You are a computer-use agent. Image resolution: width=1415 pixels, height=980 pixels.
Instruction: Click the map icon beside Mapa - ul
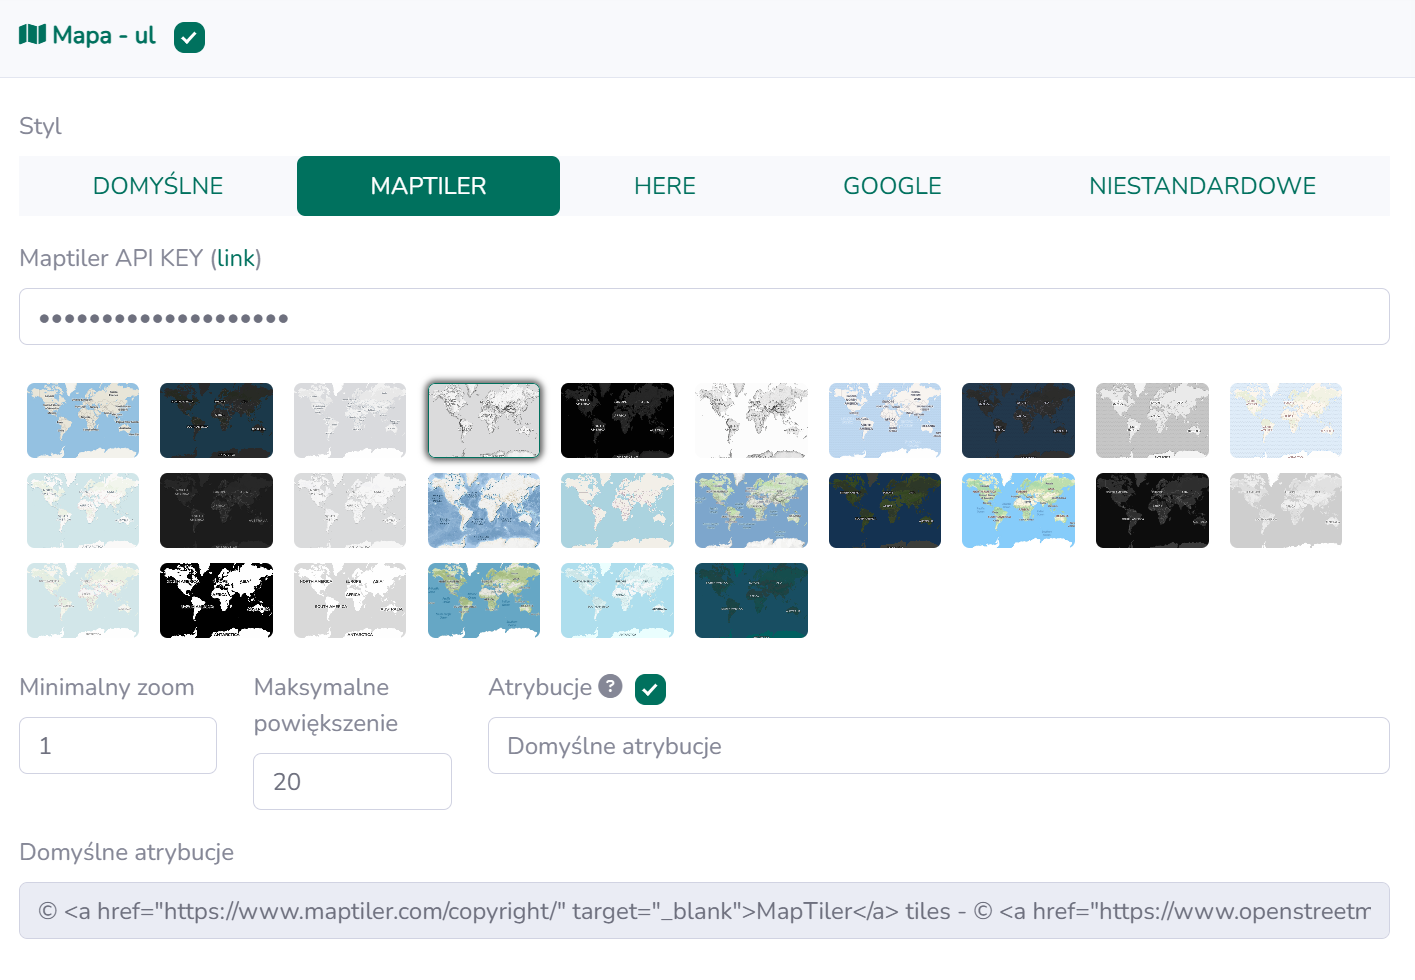(32, 35)
